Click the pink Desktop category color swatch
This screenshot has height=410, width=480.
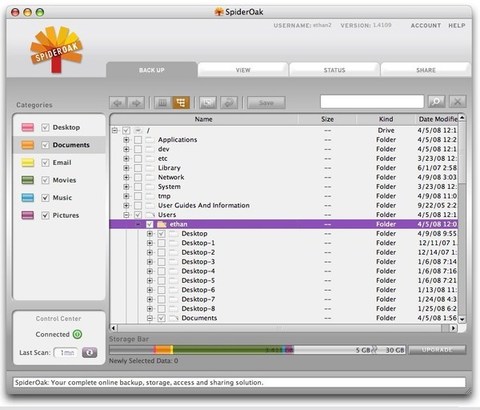[28, 127]
